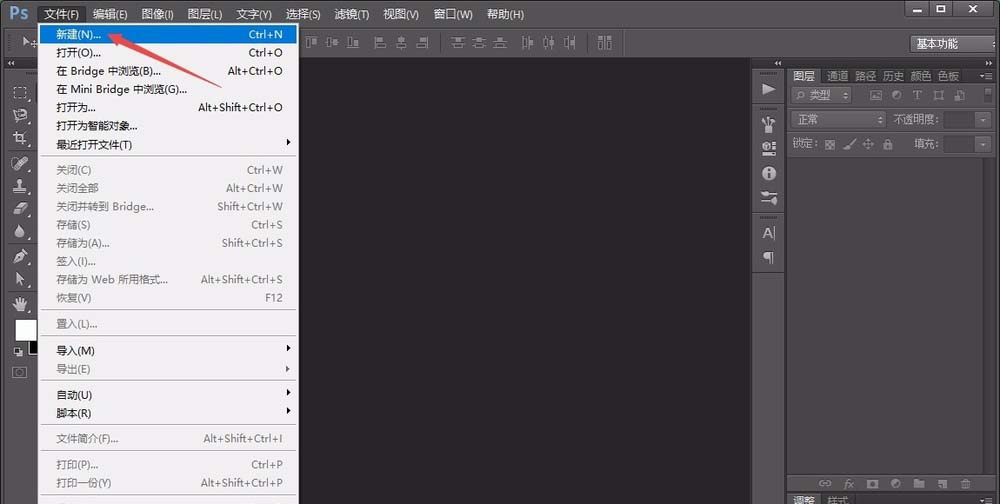Click the opacity value field

pyautogui.click(x=960, y=119)
